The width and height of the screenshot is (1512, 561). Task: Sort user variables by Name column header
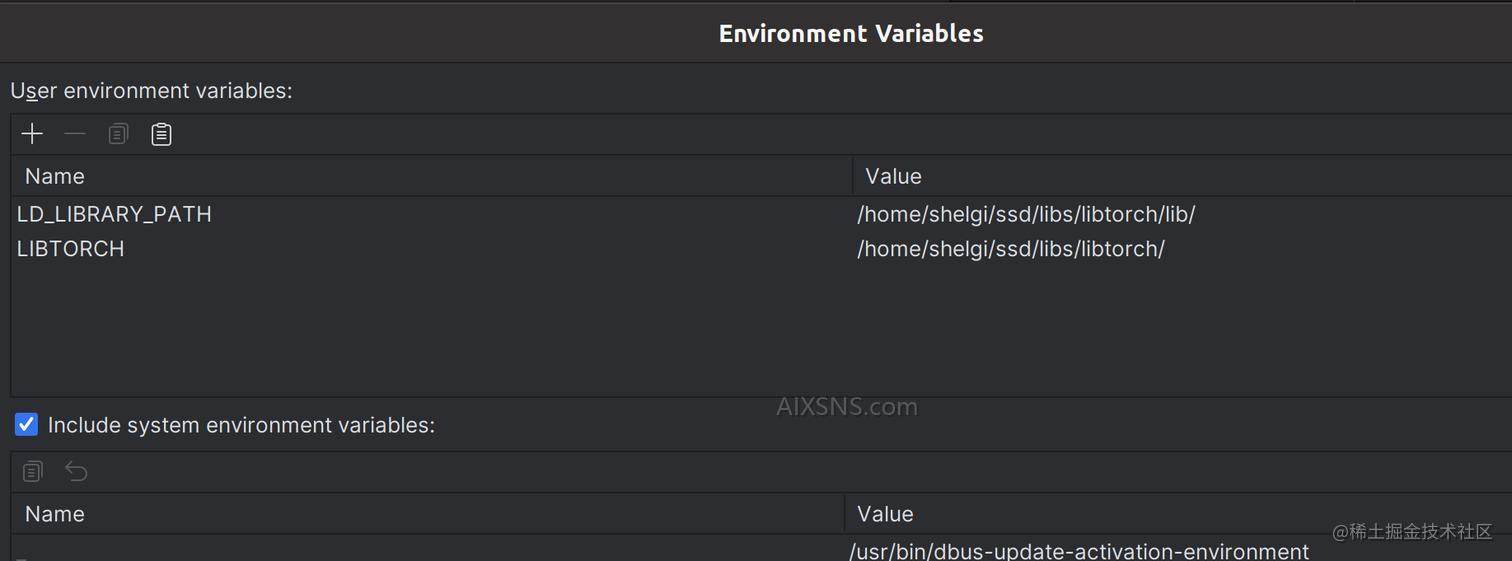click(x=55, y=176)
